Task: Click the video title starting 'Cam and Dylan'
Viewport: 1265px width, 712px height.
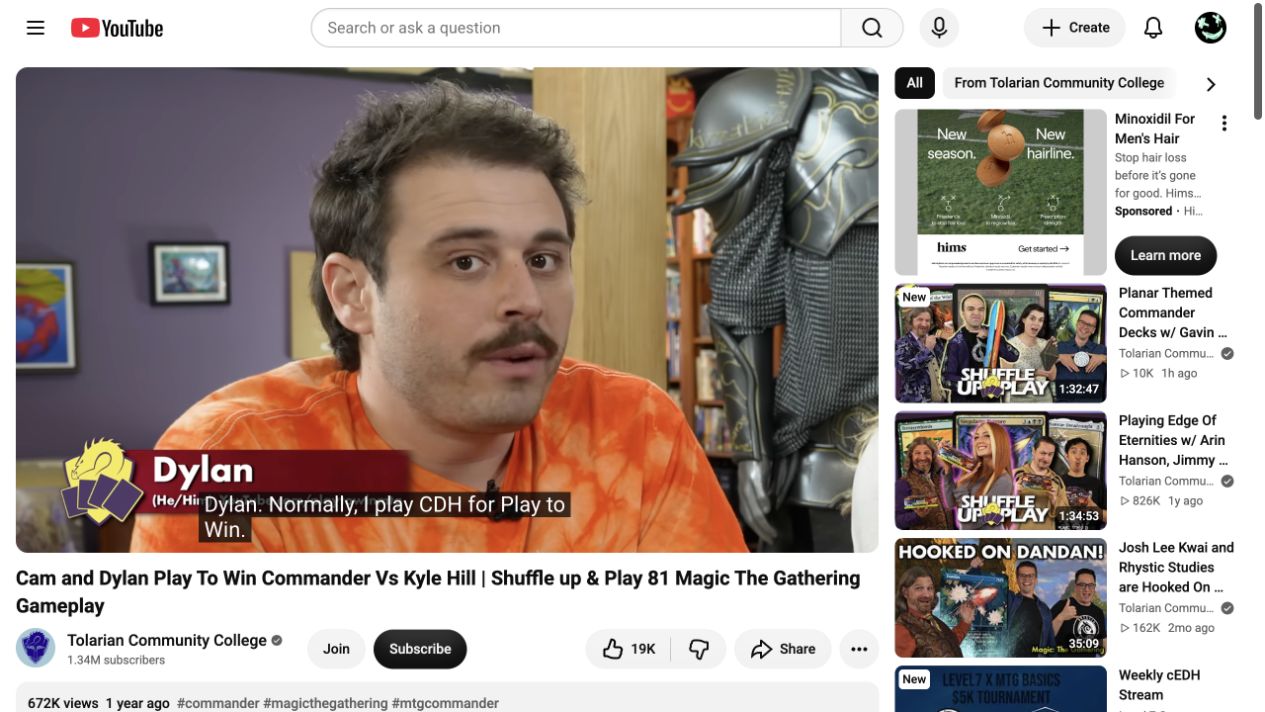Action: [438, 592]
